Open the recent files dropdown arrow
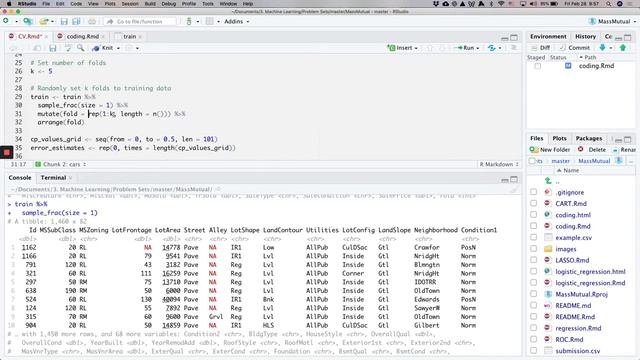 pyautogui.click(x=52, y=21)
